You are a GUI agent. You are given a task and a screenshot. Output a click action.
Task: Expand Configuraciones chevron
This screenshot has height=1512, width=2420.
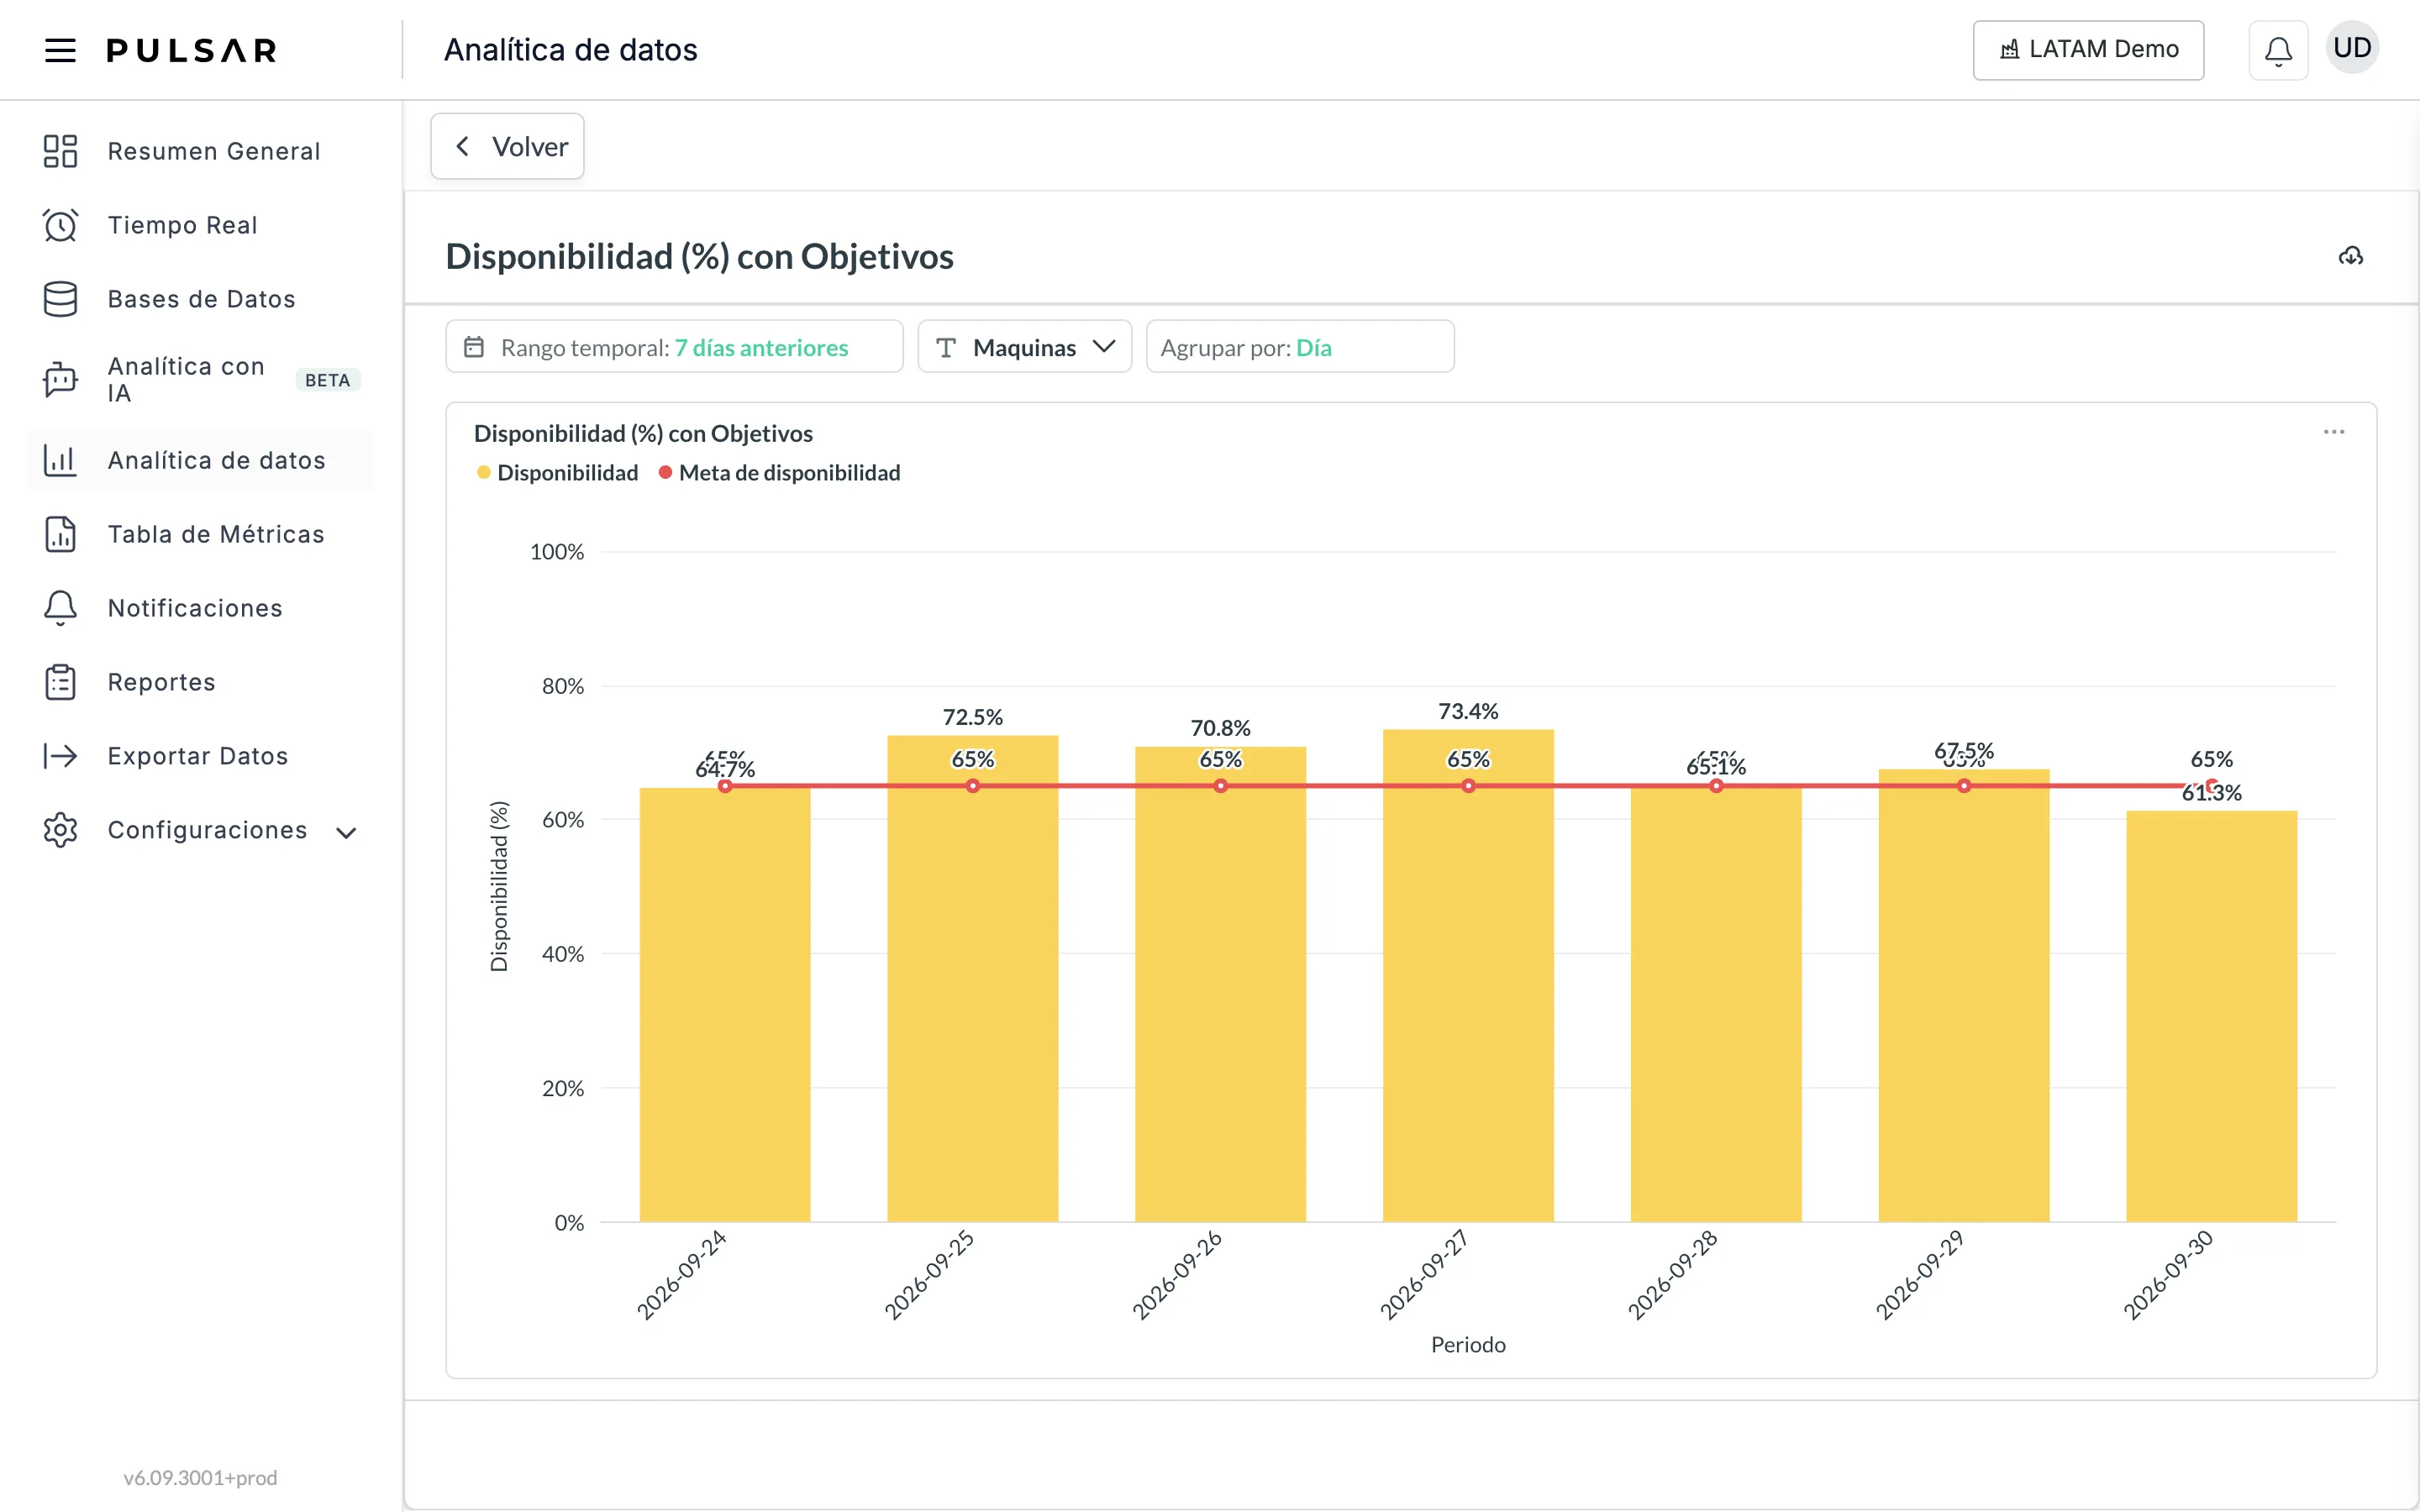coord(346,832)
